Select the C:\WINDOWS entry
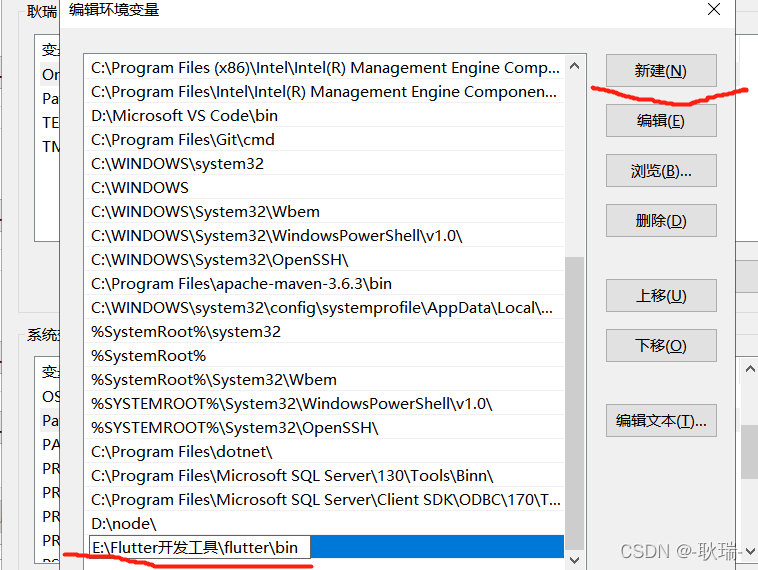 (x=324, y=188)
